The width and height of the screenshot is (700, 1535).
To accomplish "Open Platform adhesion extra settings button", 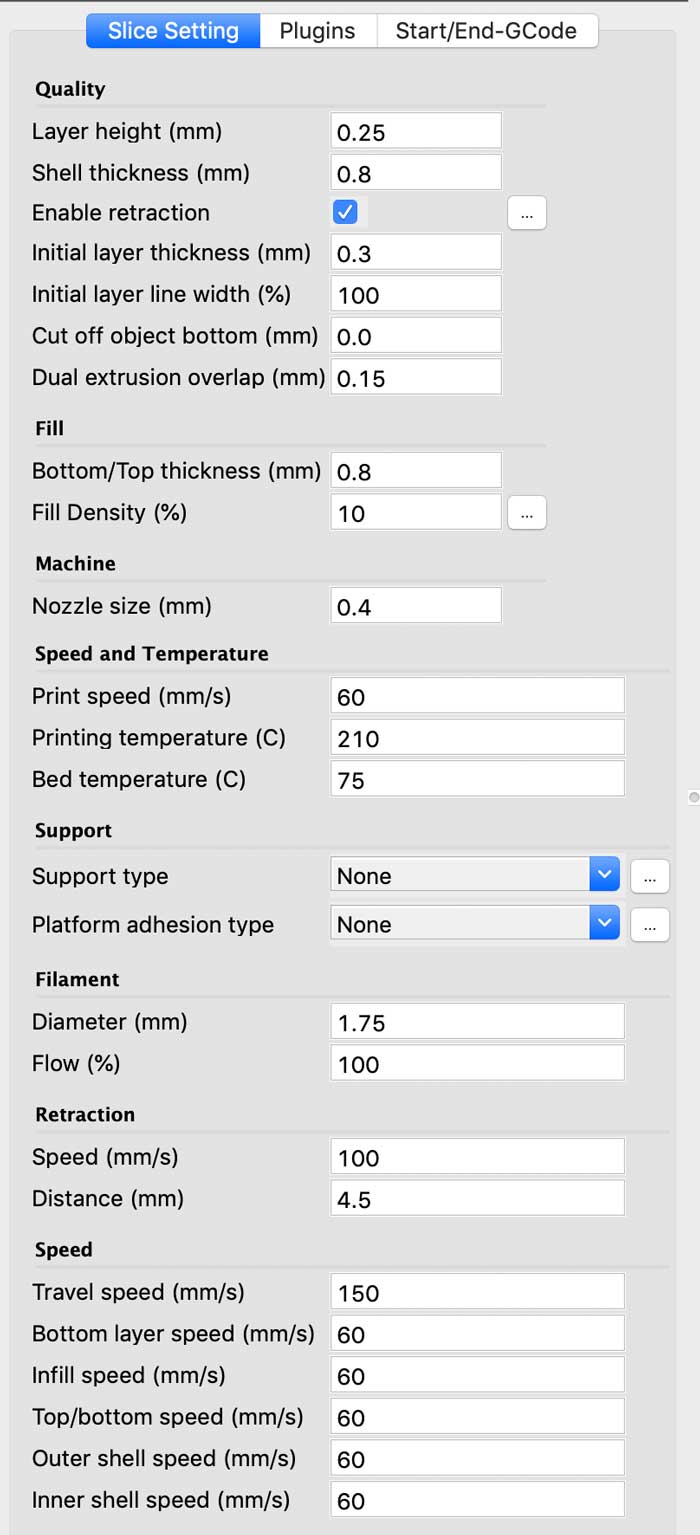I will [649, 925].
